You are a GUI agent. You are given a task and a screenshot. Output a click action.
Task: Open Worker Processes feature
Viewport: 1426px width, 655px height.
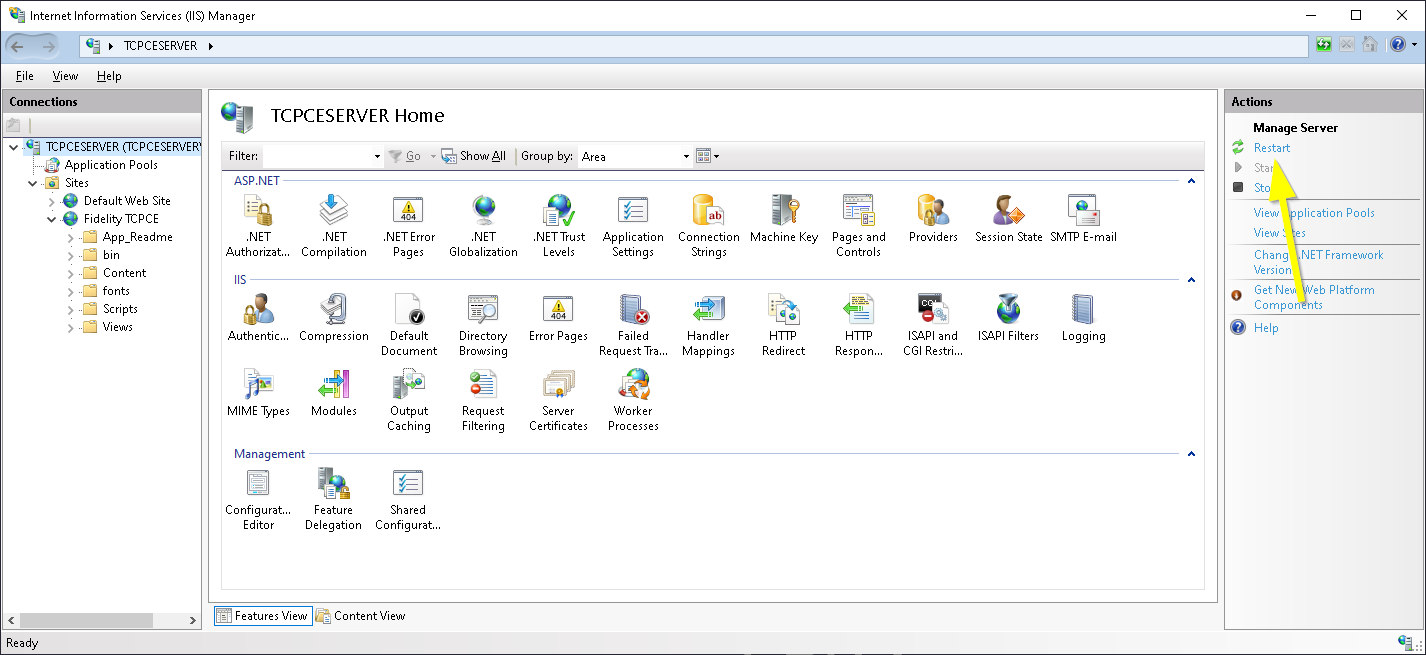[633, 400]
